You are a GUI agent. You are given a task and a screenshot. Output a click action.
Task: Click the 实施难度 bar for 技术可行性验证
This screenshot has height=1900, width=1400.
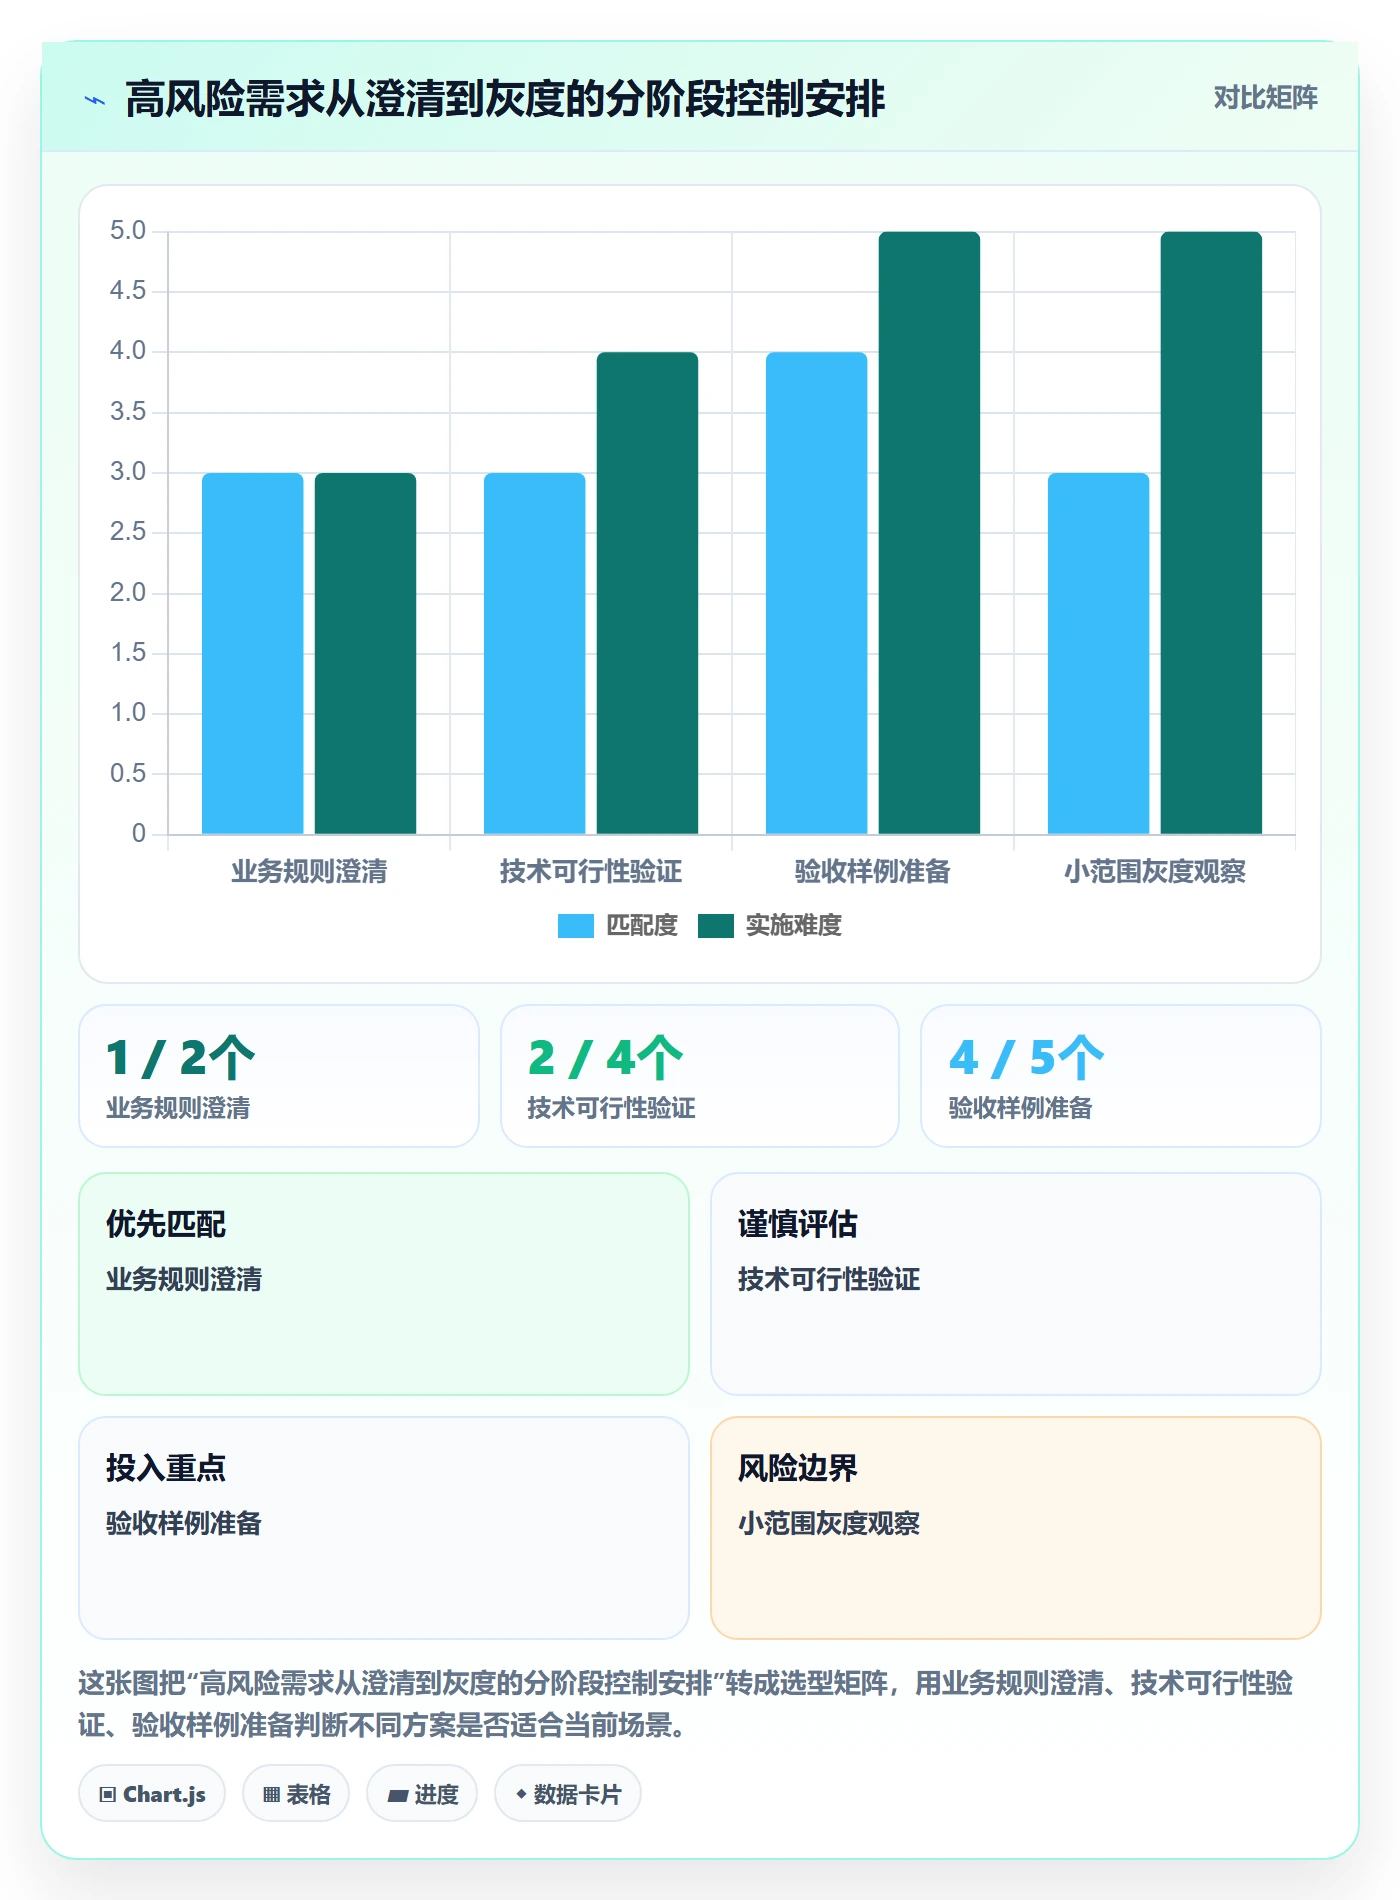648,593
